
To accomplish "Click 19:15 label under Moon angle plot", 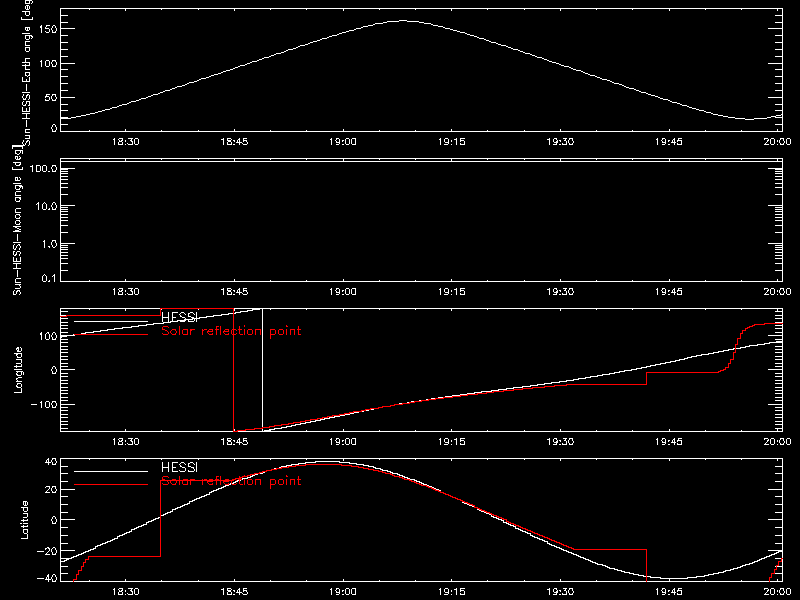I will click(x=452, y=292).
